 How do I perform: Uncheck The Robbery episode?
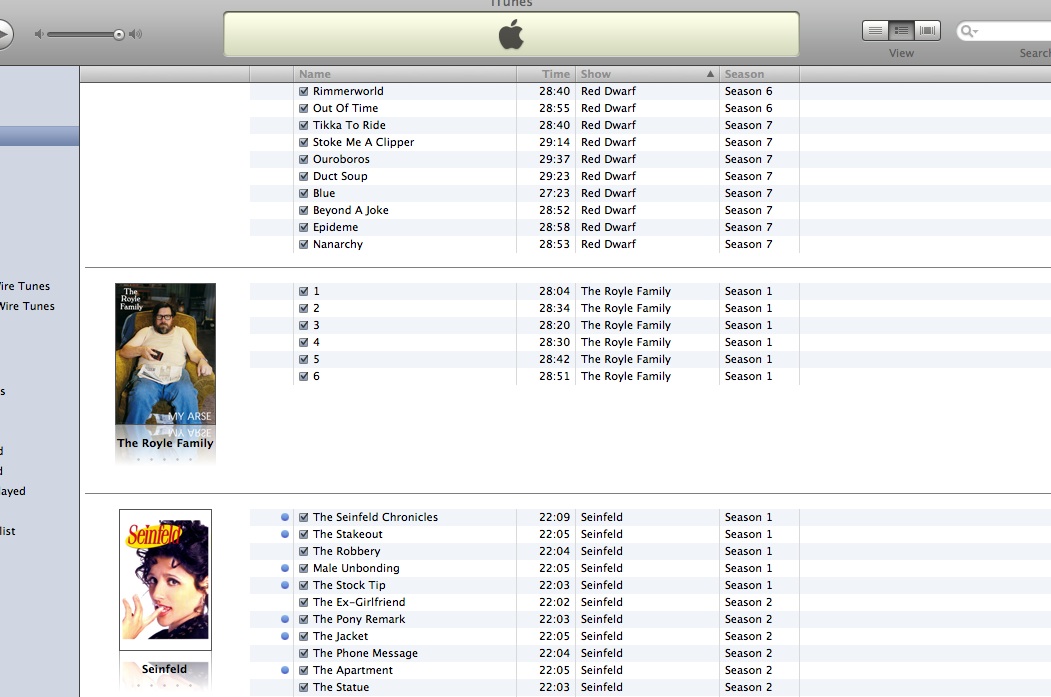[304, 551]
